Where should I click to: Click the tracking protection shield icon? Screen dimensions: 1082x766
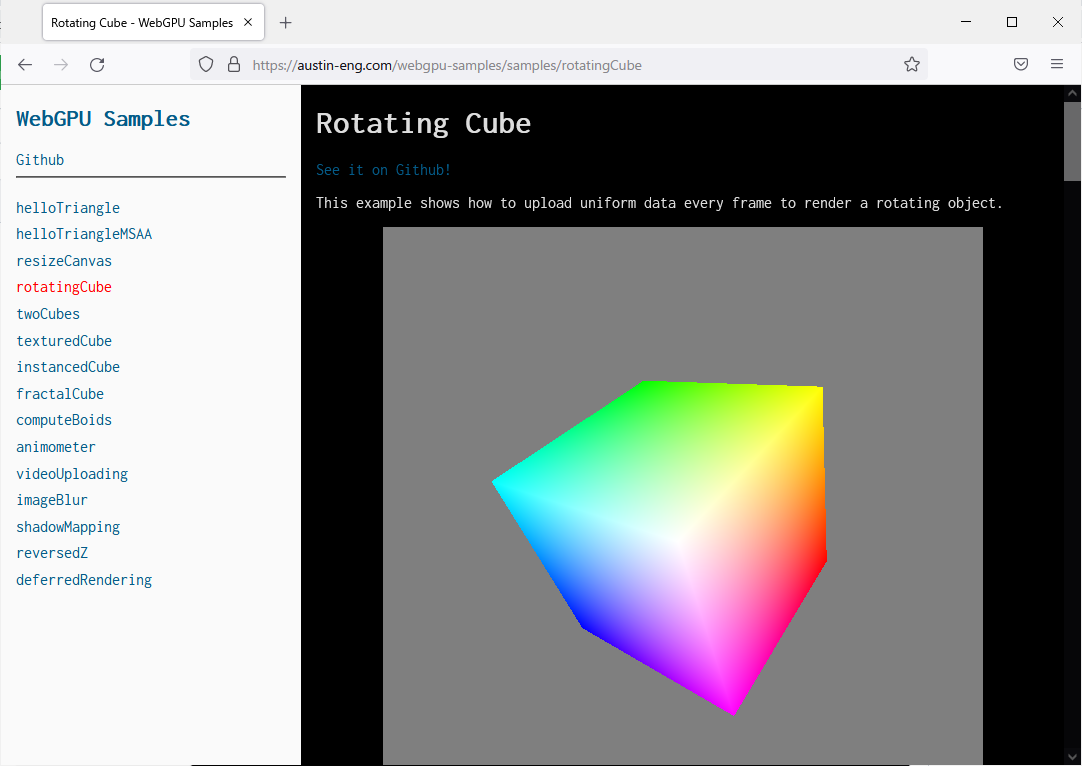205,63
